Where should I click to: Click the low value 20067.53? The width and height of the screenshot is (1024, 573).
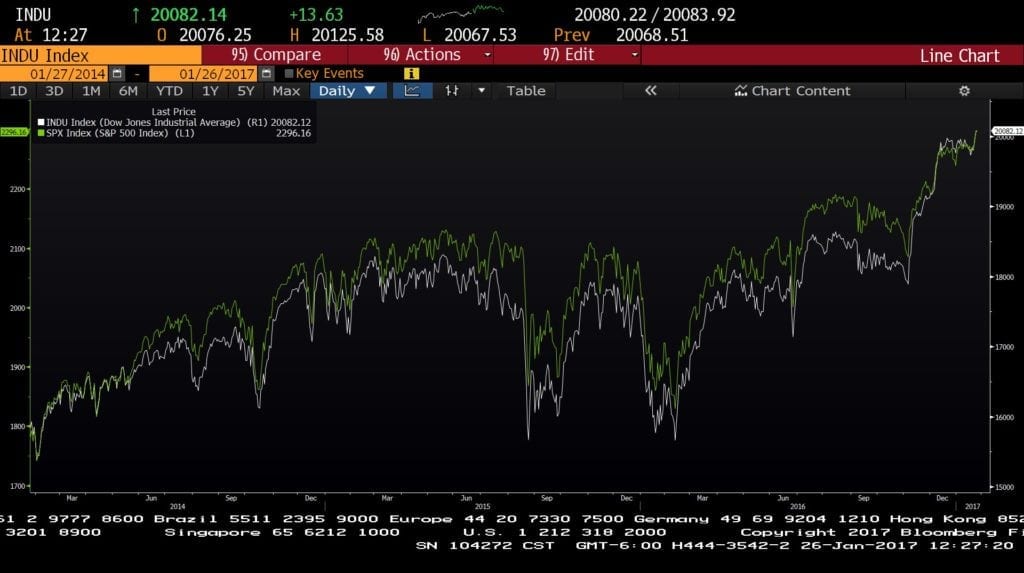(x=480, y=35)
